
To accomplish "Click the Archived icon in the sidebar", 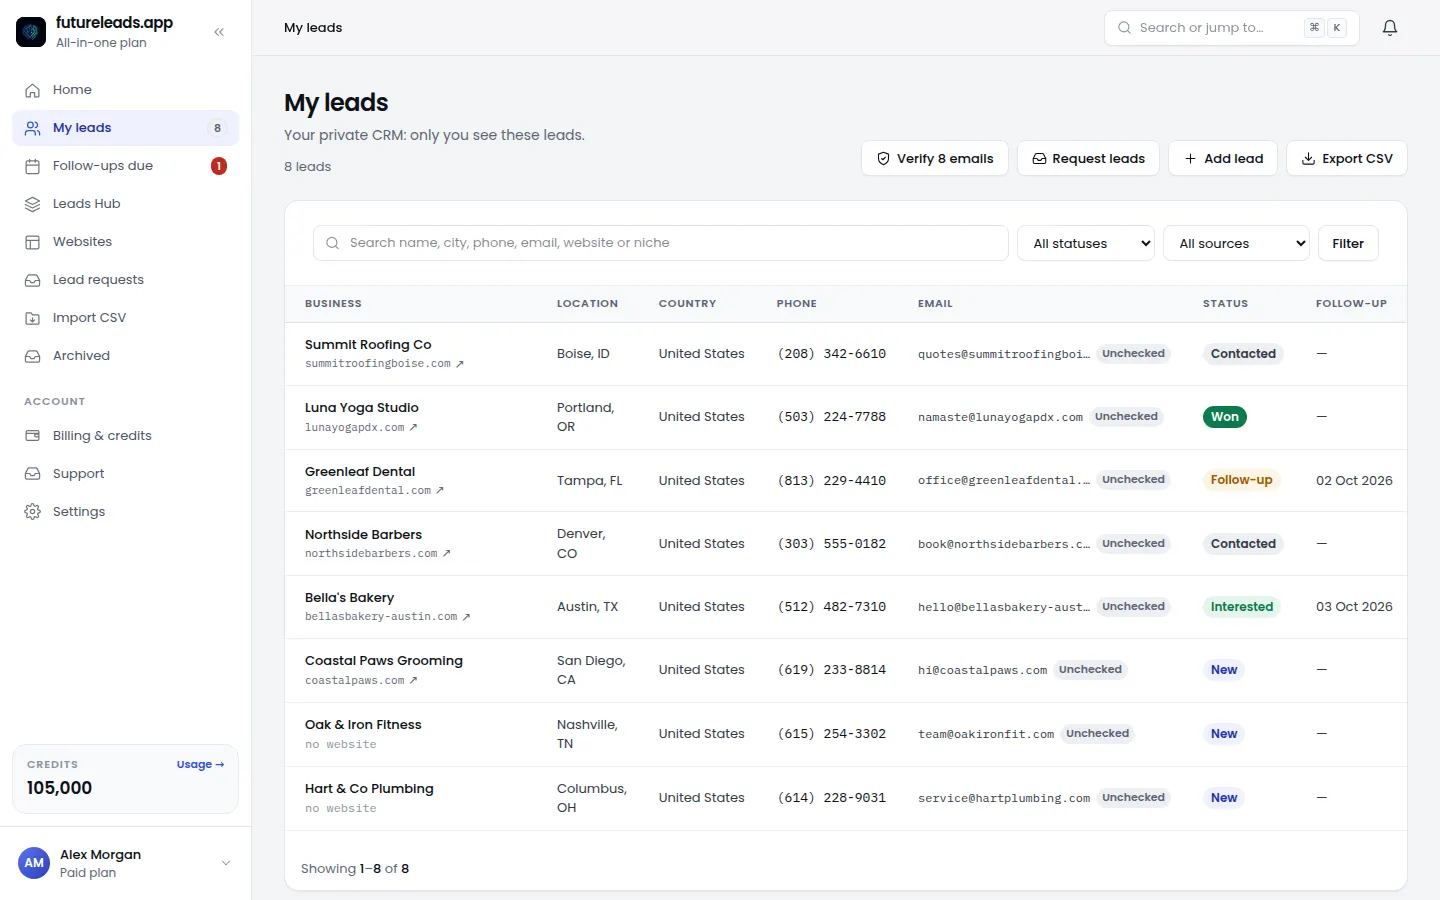I will pos(33,356).
